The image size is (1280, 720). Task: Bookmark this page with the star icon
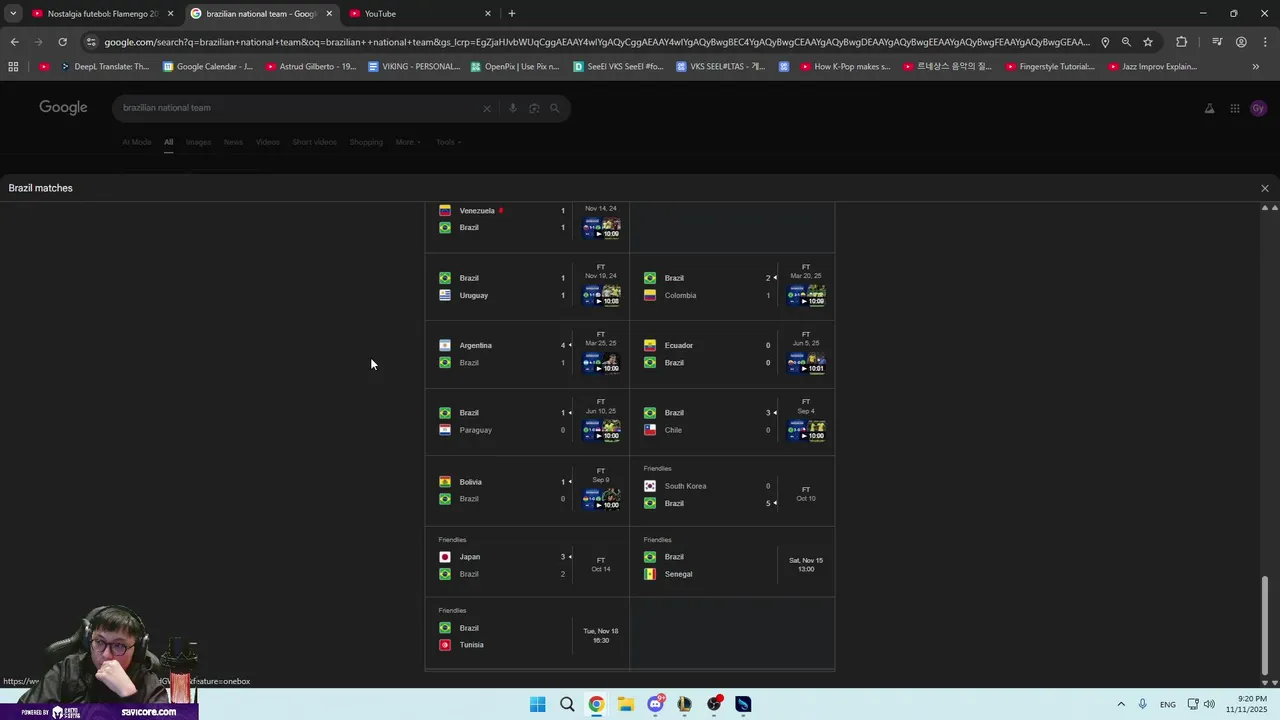[1148, 42]
